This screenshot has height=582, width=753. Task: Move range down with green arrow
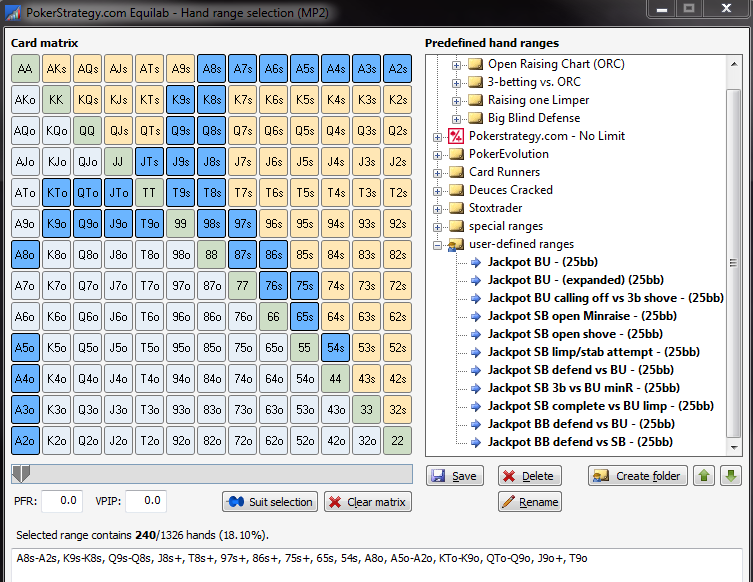pos(730,476)
